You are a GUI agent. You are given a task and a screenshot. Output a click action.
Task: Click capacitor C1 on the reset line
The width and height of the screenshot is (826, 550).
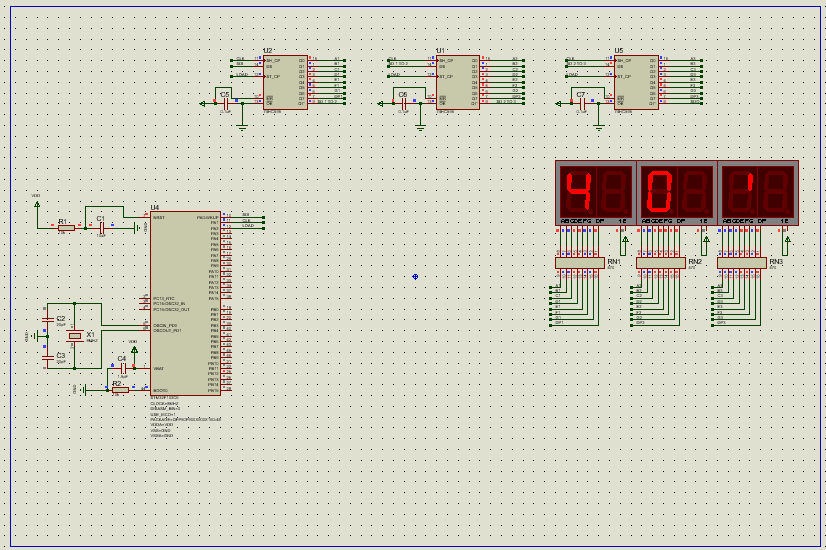[102, 228]
